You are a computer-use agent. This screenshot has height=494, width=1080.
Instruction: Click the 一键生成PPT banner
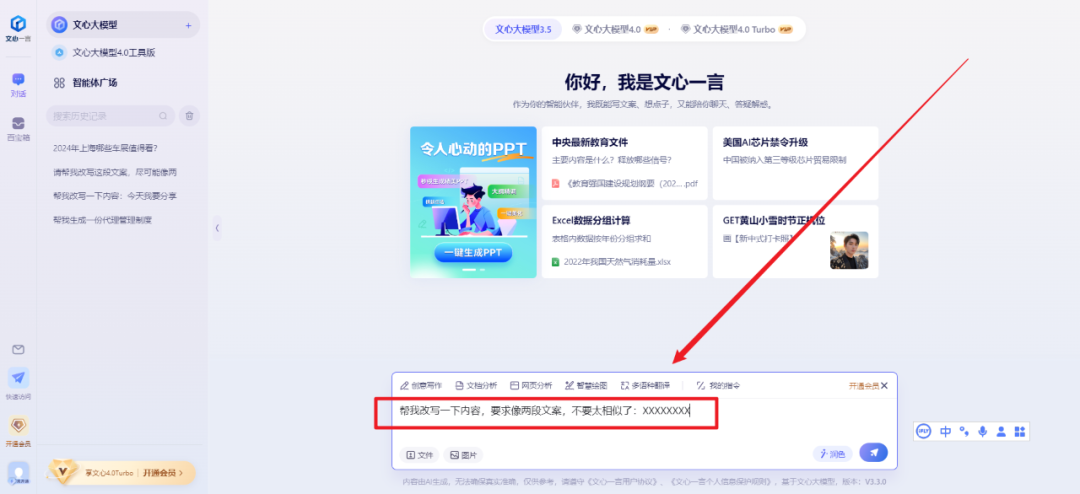[x=473, y=253]
